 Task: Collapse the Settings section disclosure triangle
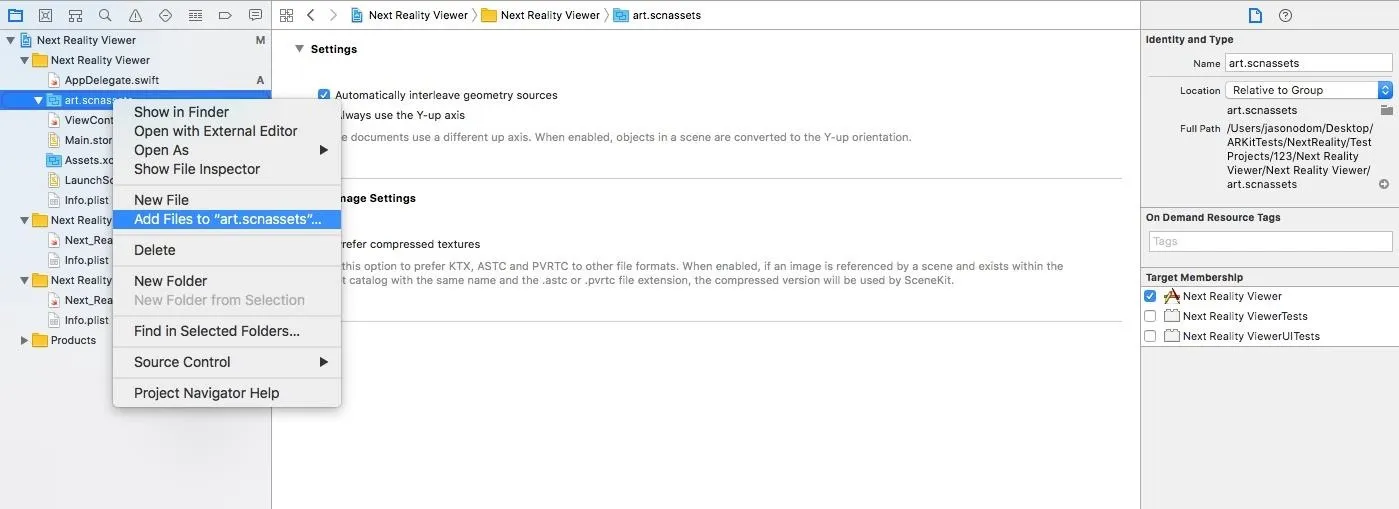click(299, 49)
